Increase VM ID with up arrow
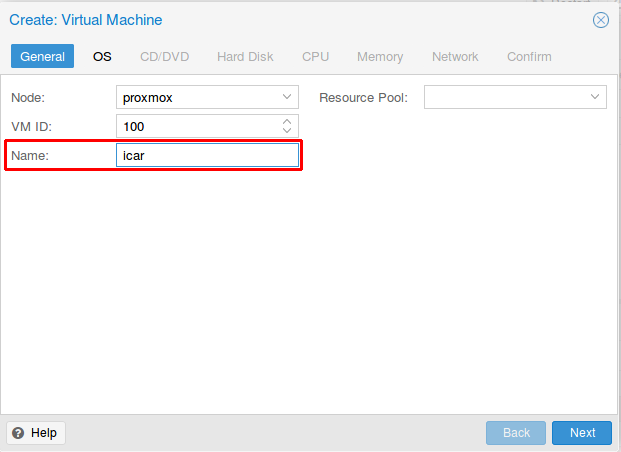The width and height of the screenshot is (621, 452). click(x=287, y=122)
